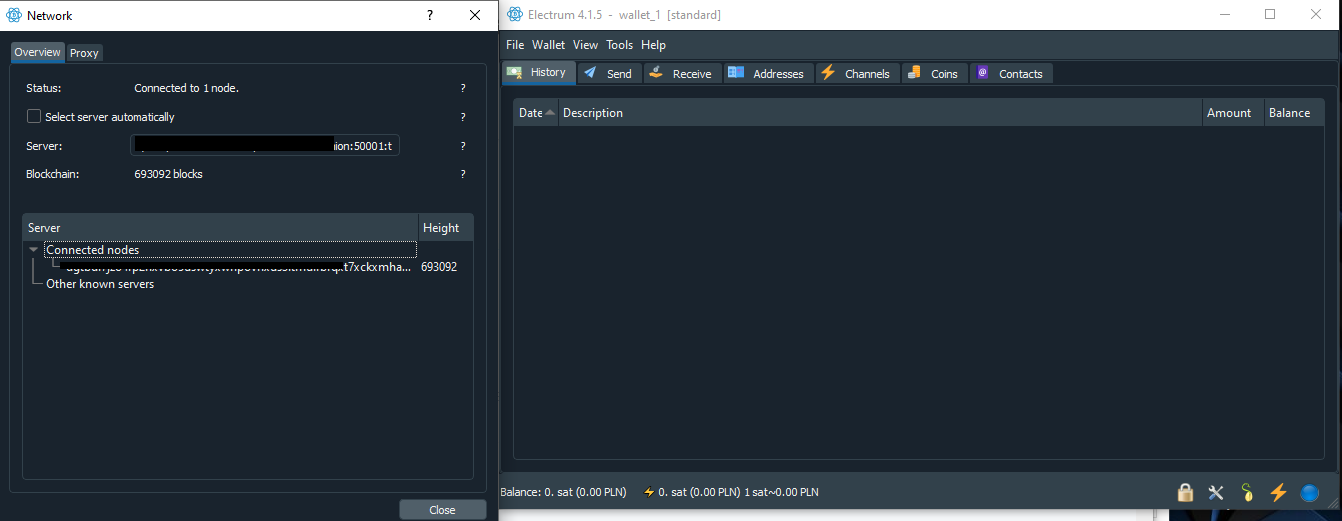
Task: Sort history by the Date column header
Action: click(x=536, y=113)
